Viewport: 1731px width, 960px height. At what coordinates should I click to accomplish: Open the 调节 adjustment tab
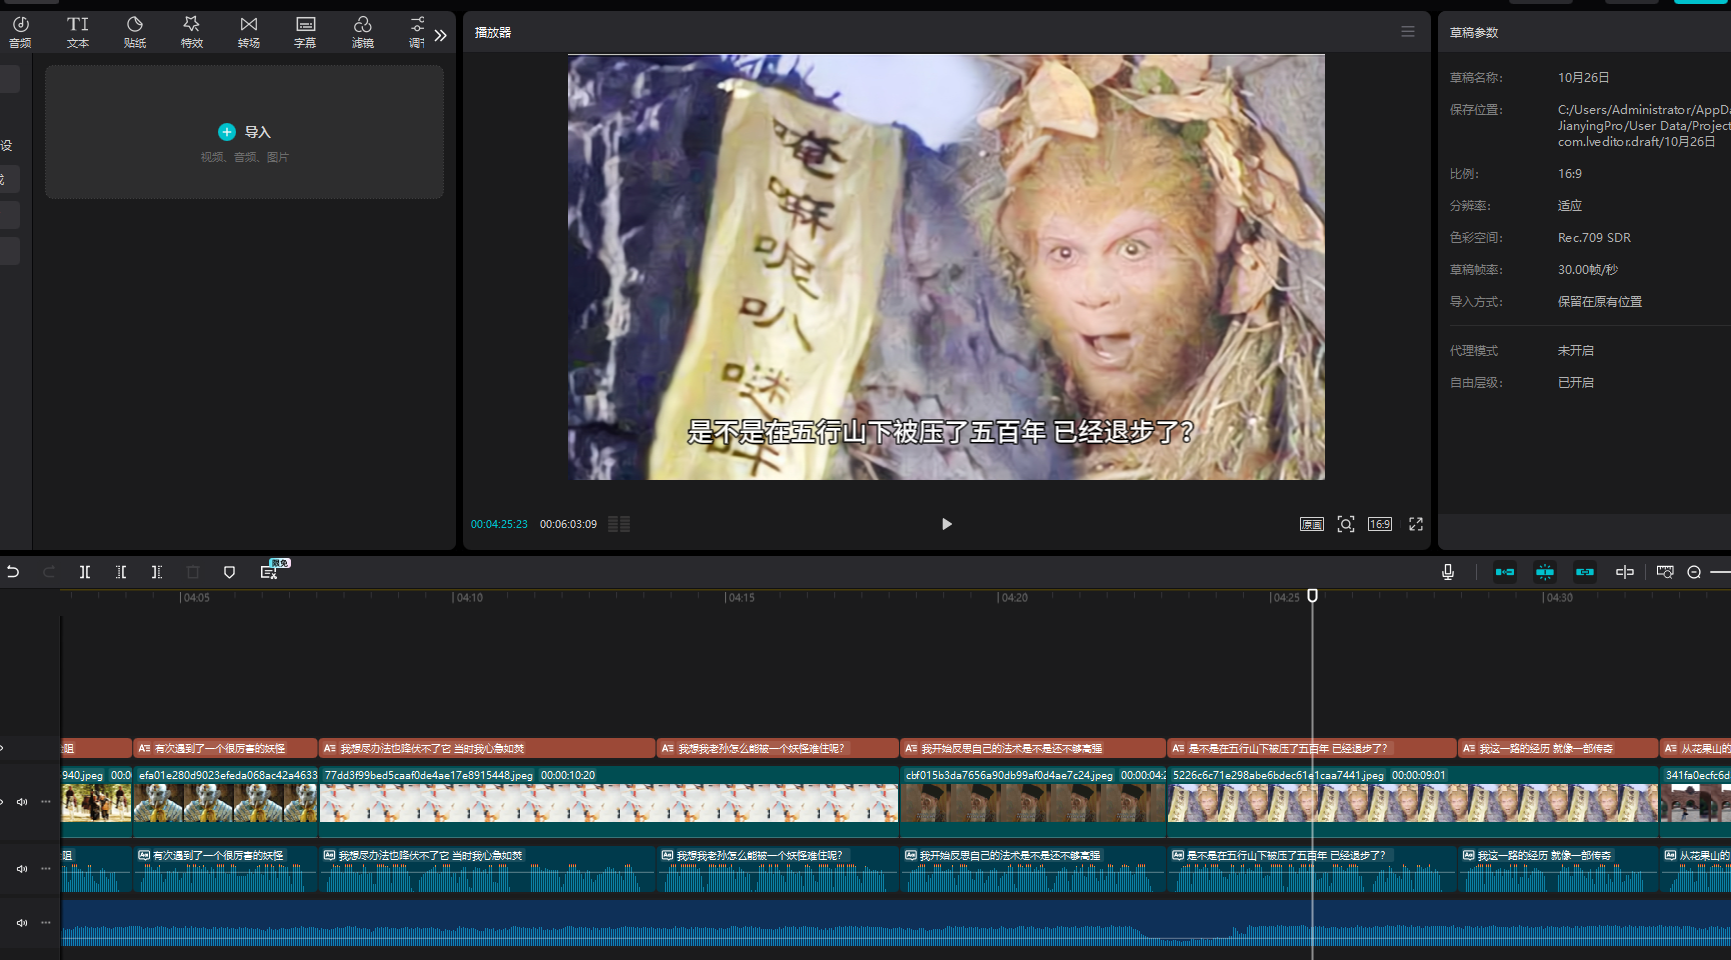pos(417,32)
